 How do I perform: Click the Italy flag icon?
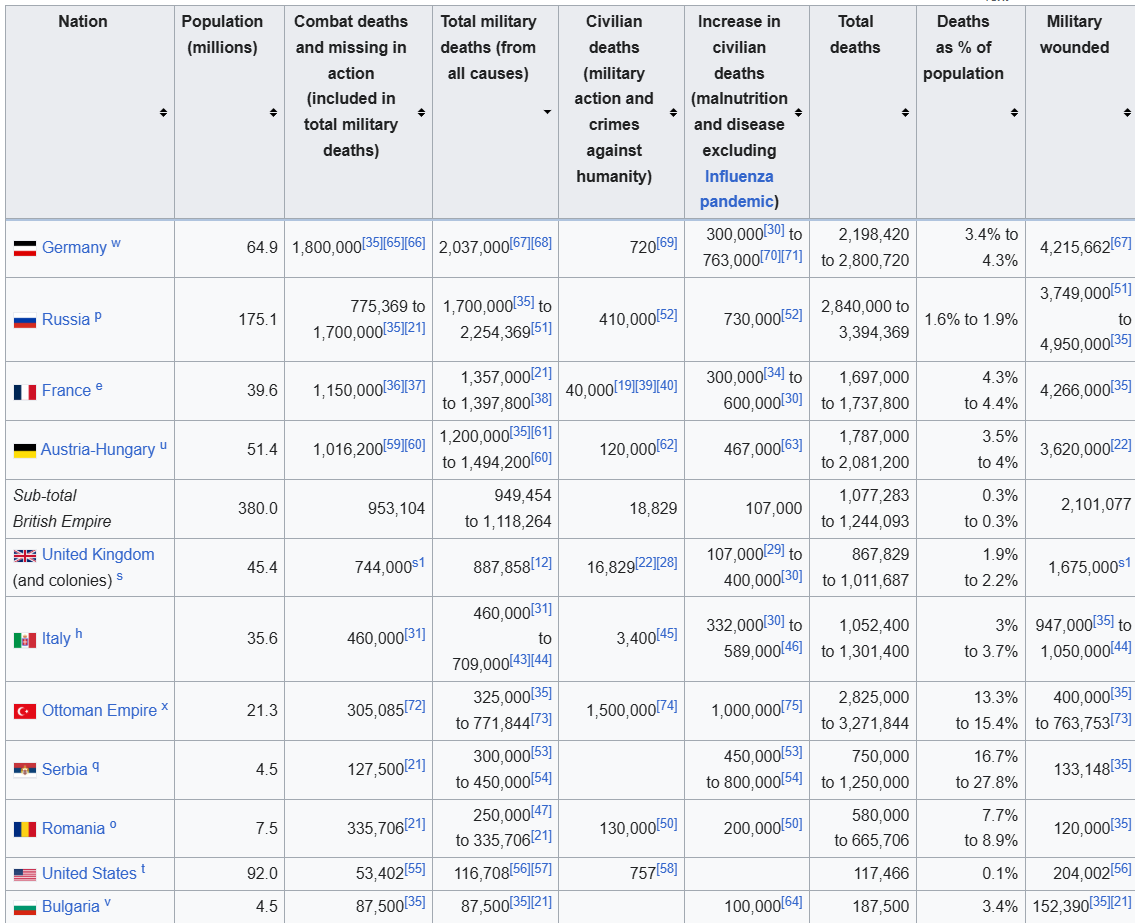point(25,640)
